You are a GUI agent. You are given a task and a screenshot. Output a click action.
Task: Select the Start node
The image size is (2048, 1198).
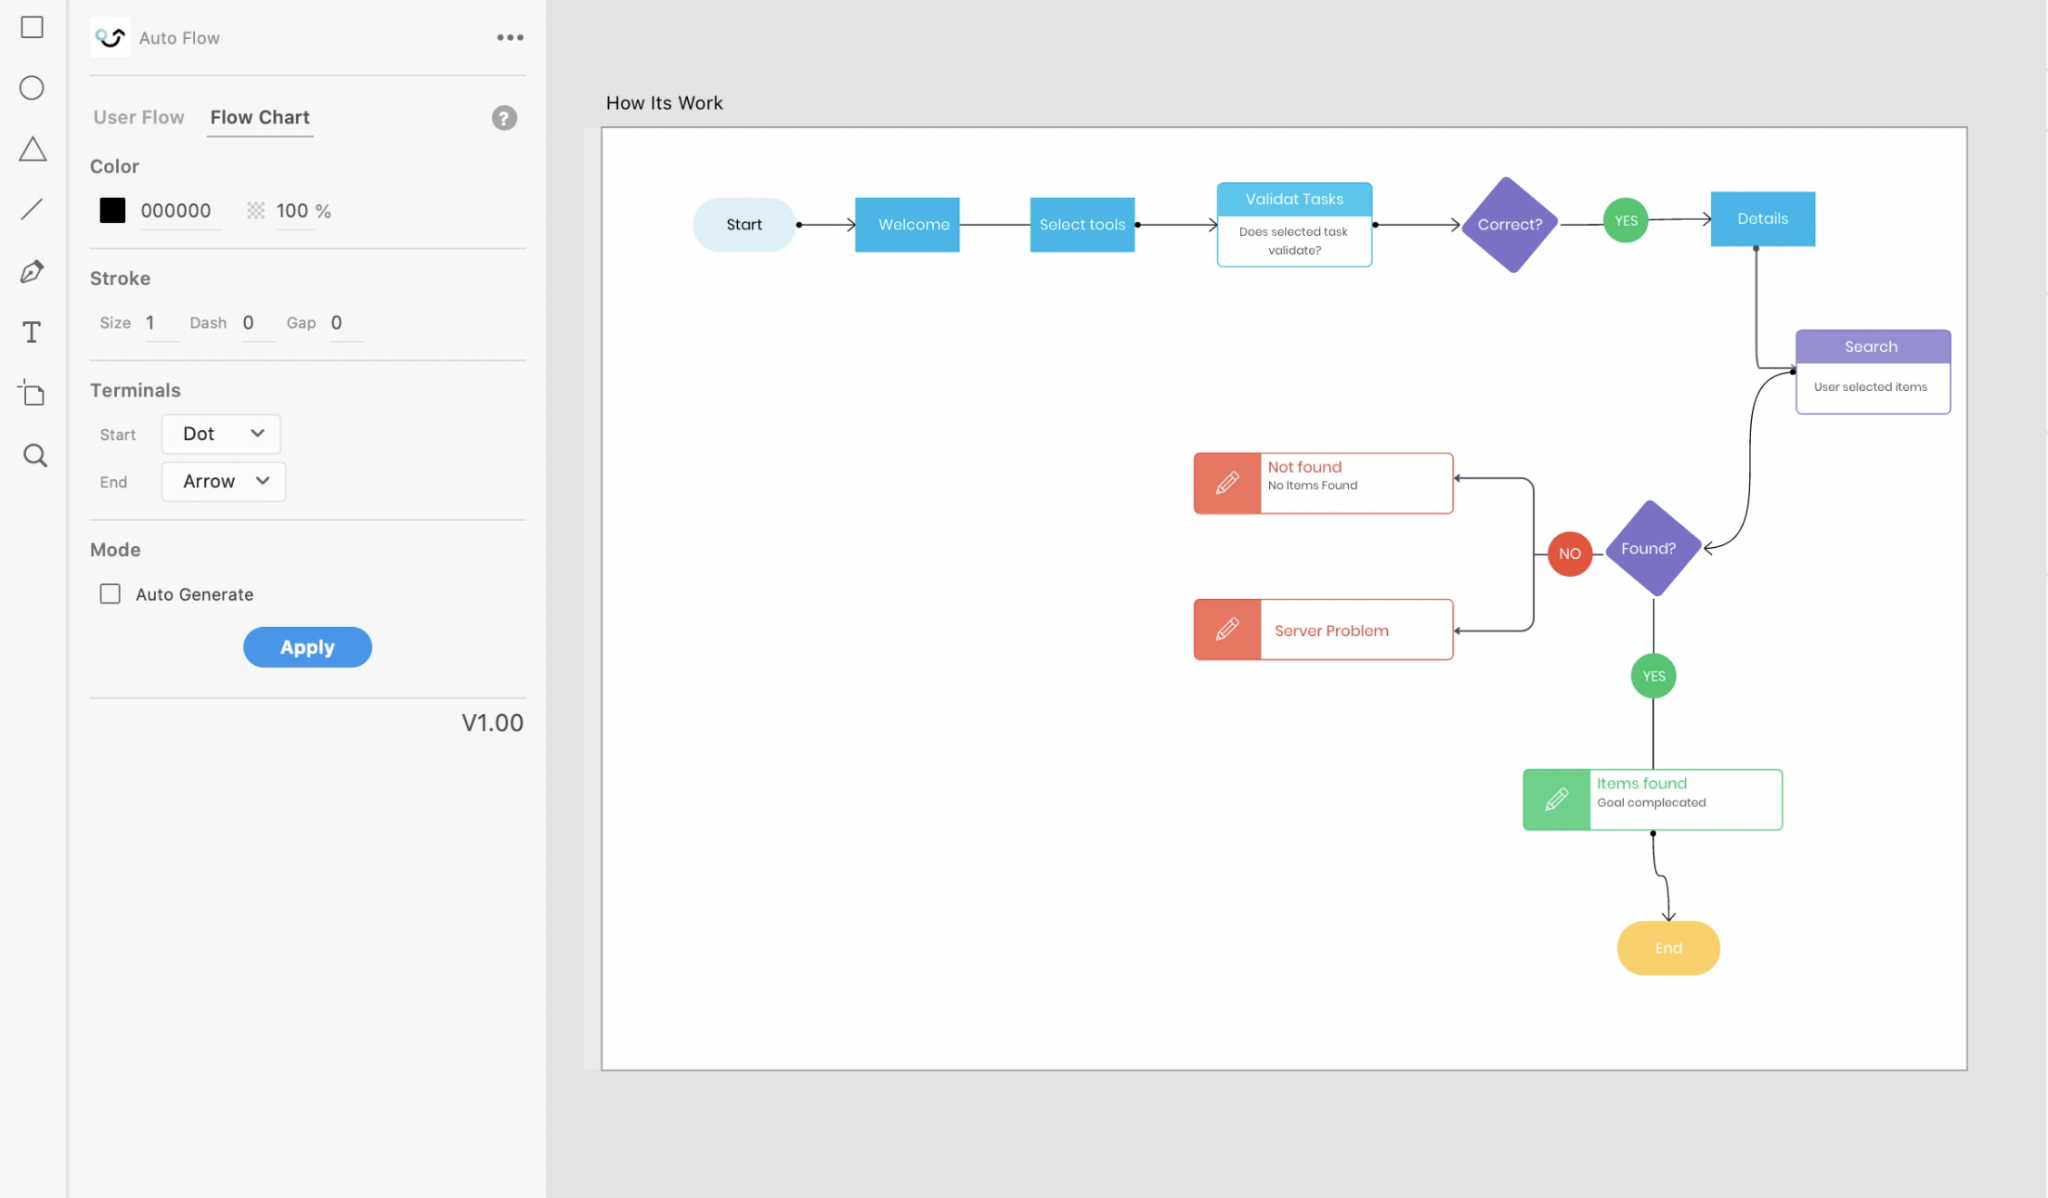(x=744, y=224)
